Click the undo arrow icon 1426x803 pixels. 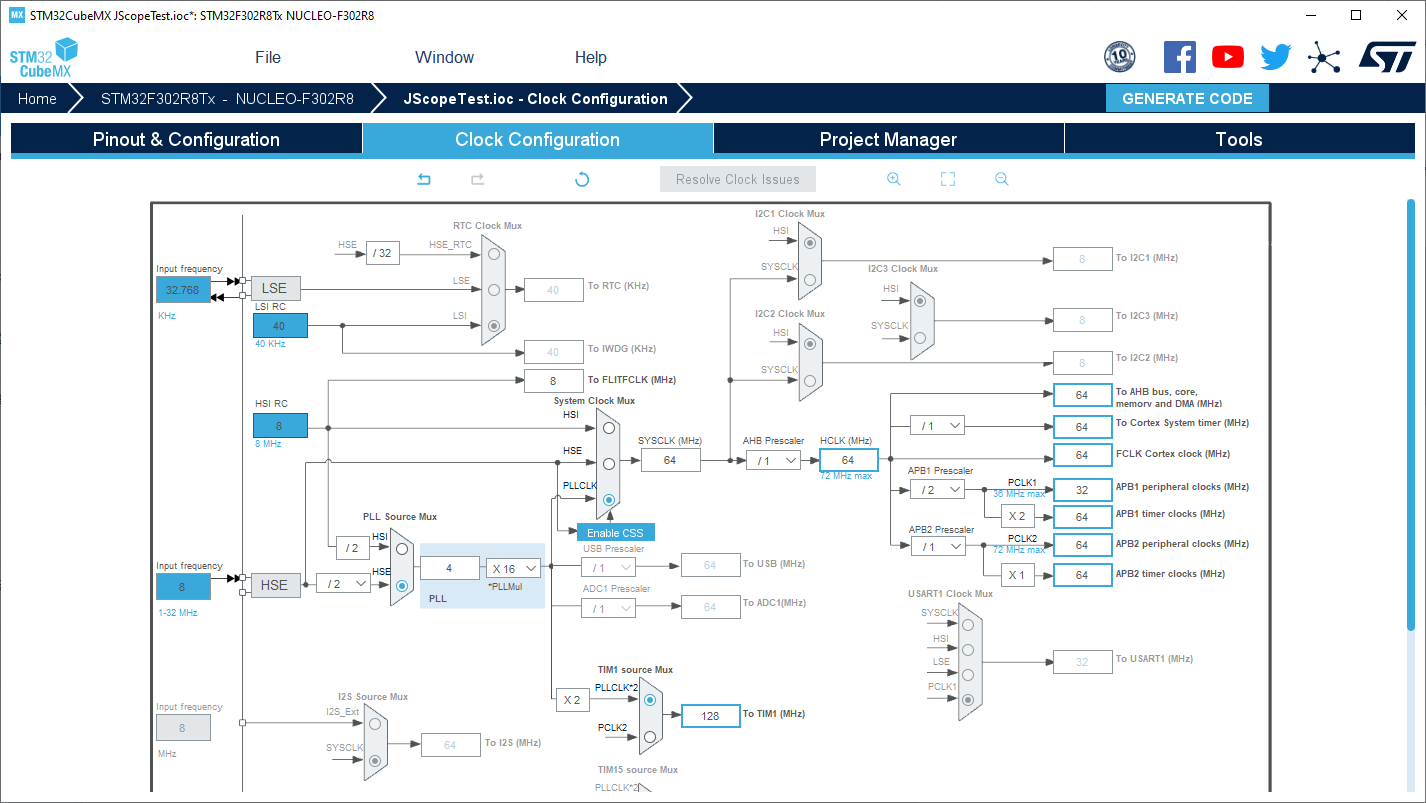424,179
